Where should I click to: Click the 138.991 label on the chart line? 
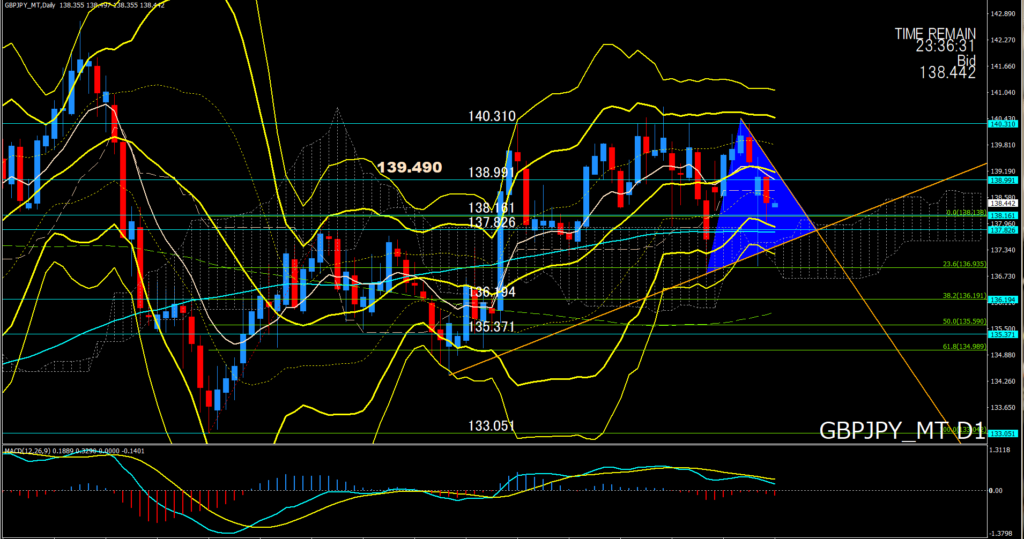(x=492, y=172)
